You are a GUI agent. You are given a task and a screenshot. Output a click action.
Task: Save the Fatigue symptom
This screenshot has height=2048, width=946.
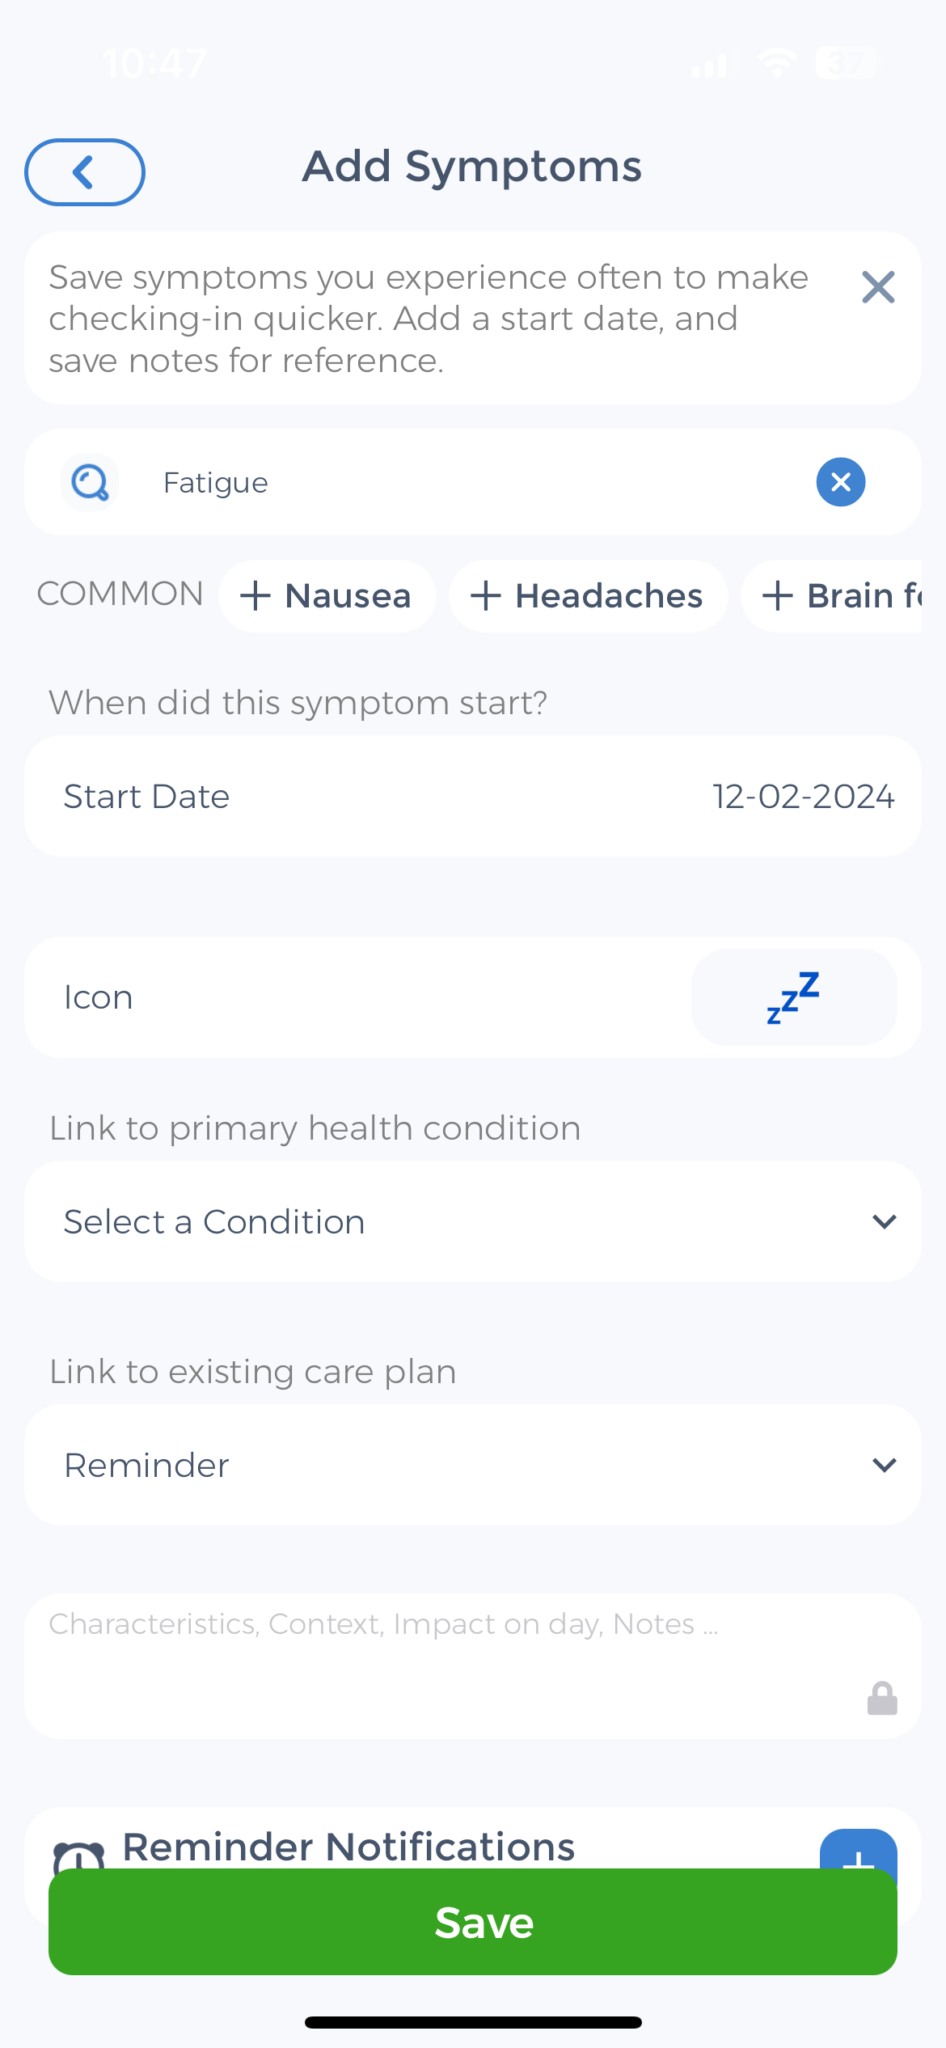click(472, 1922)
